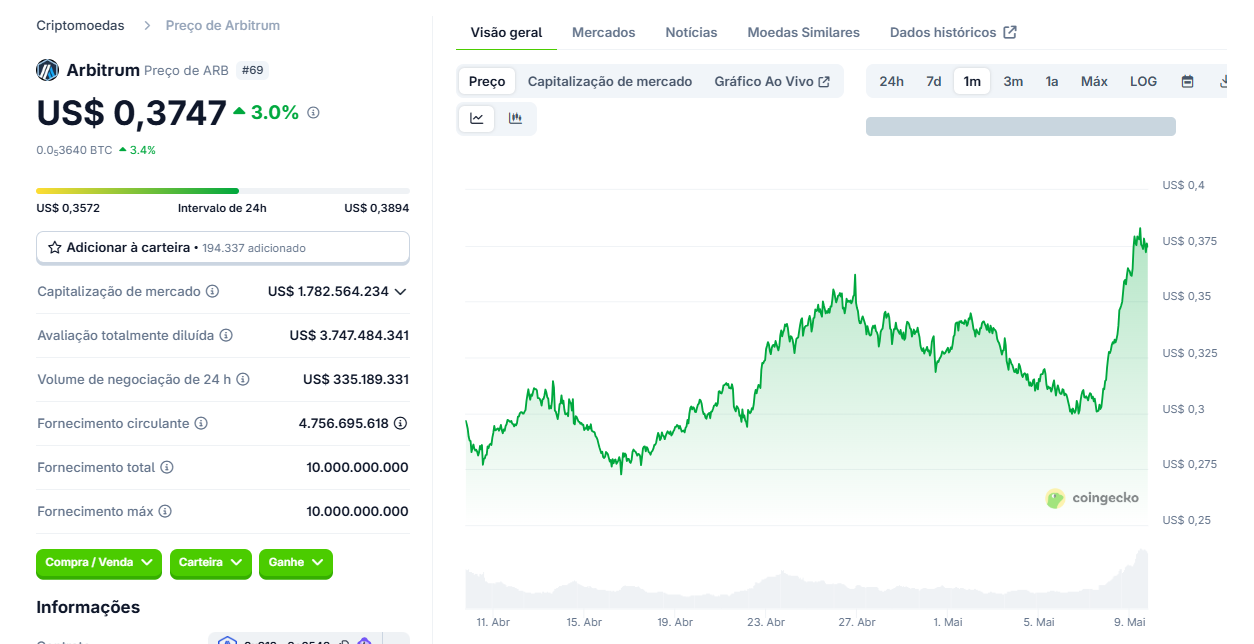Image resolution: width=1254 pixels, height=644 pixels.
Task: Select the 7d time range
Action: click(x=933, y=81)
